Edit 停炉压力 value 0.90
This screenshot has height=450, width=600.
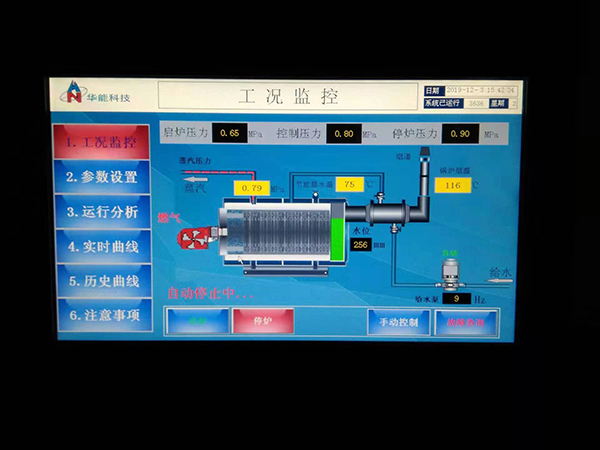pyautogui.click(x=460, y=134)
